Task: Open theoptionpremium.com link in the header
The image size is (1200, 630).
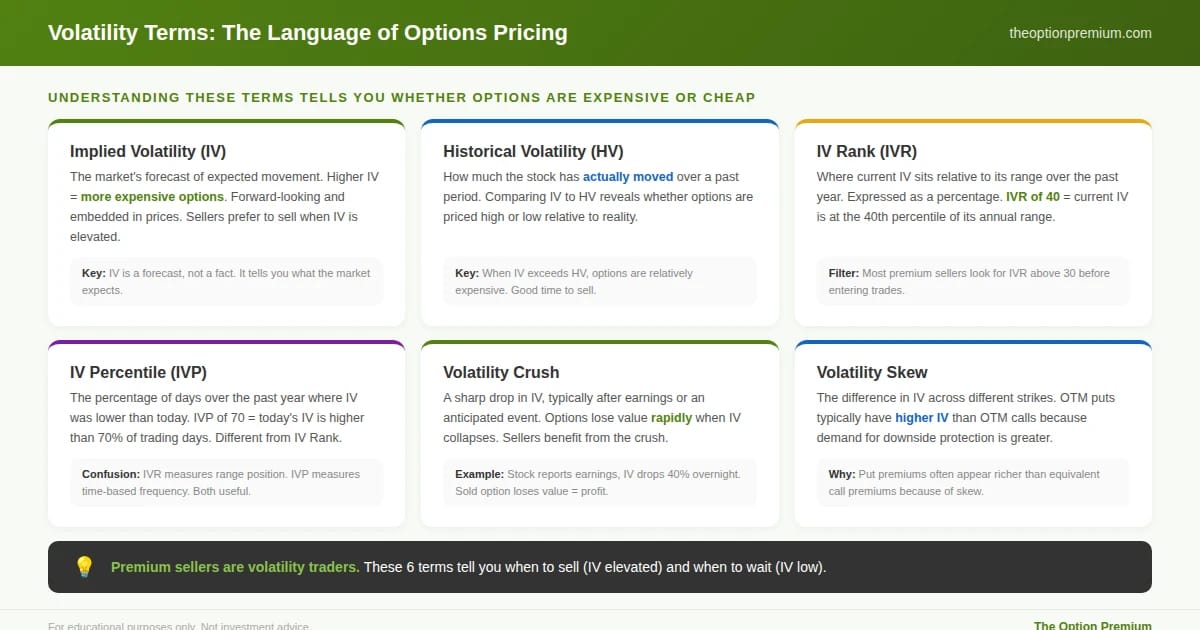Action: click(x=1080, y=33)
